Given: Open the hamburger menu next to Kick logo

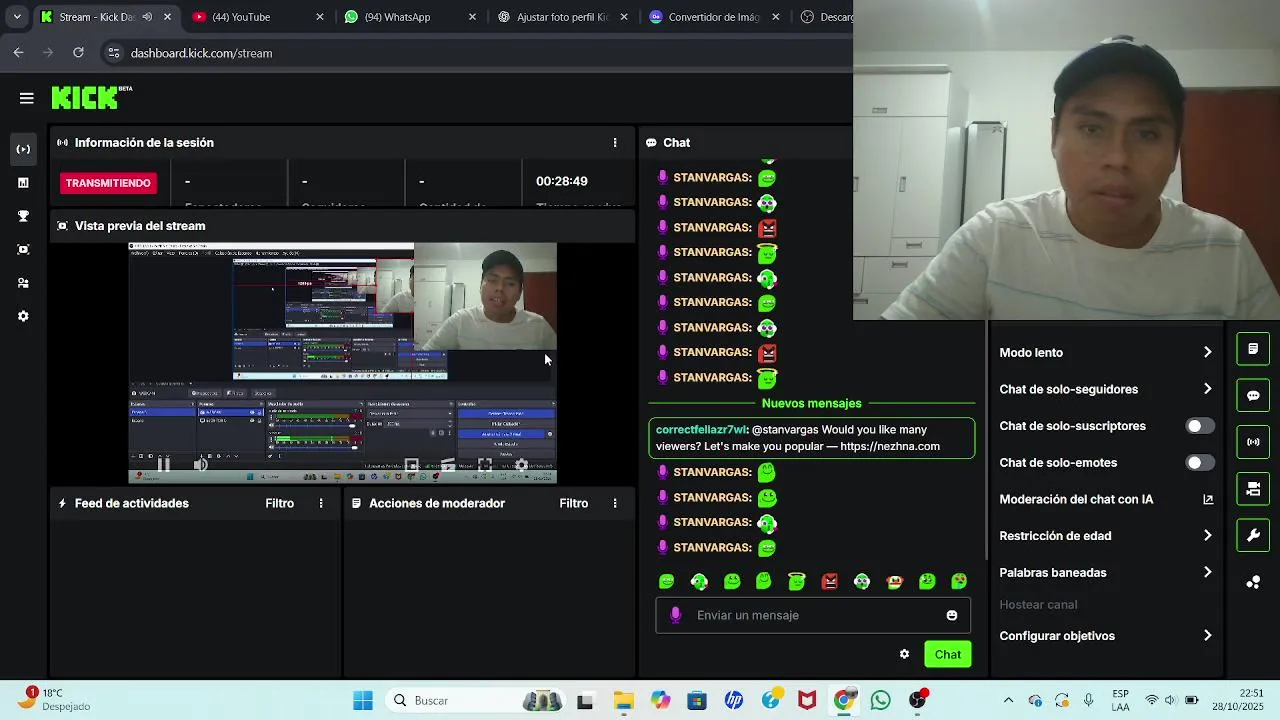Looking at the screenshot, I should pyautogui.click(x=27, y=98).
